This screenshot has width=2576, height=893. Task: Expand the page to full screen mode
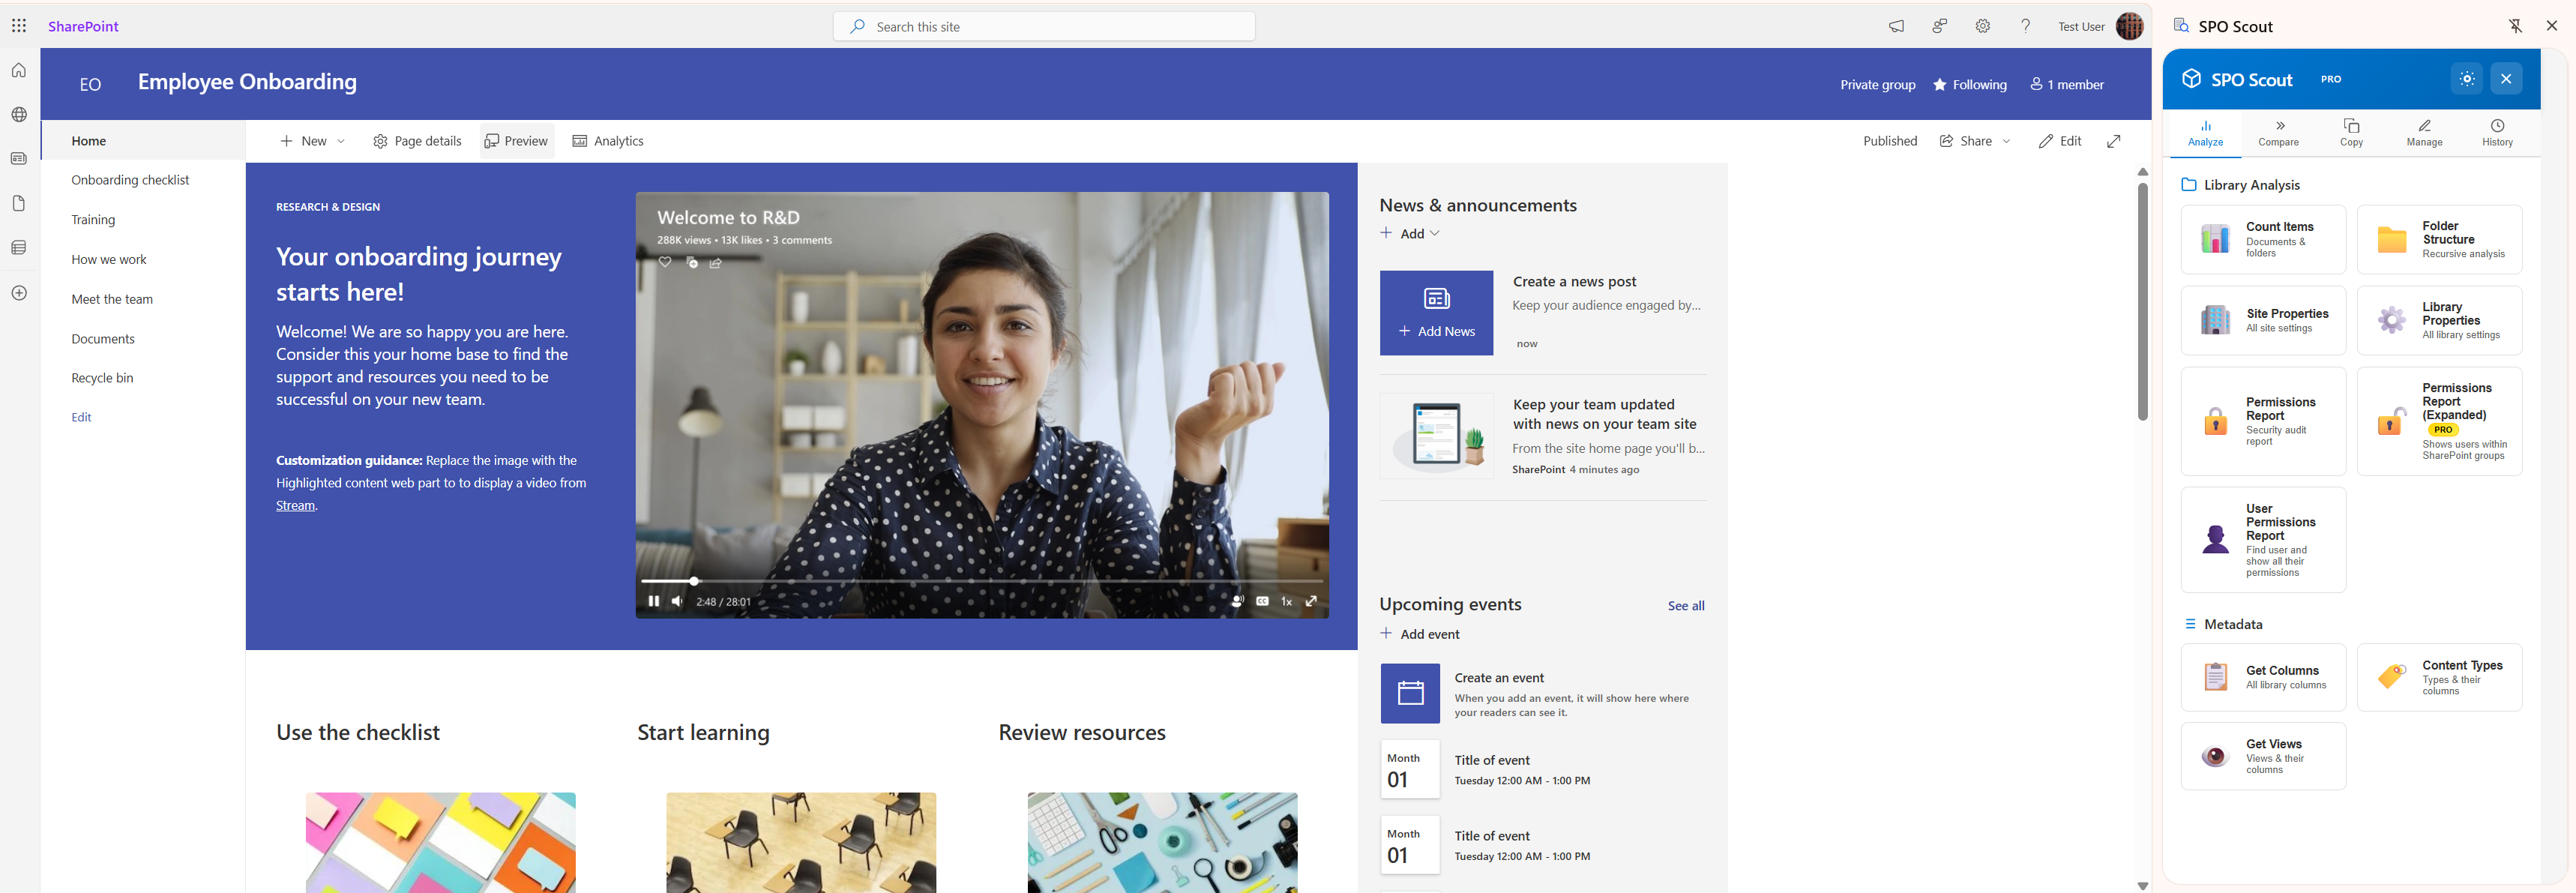coord(2113,141)
